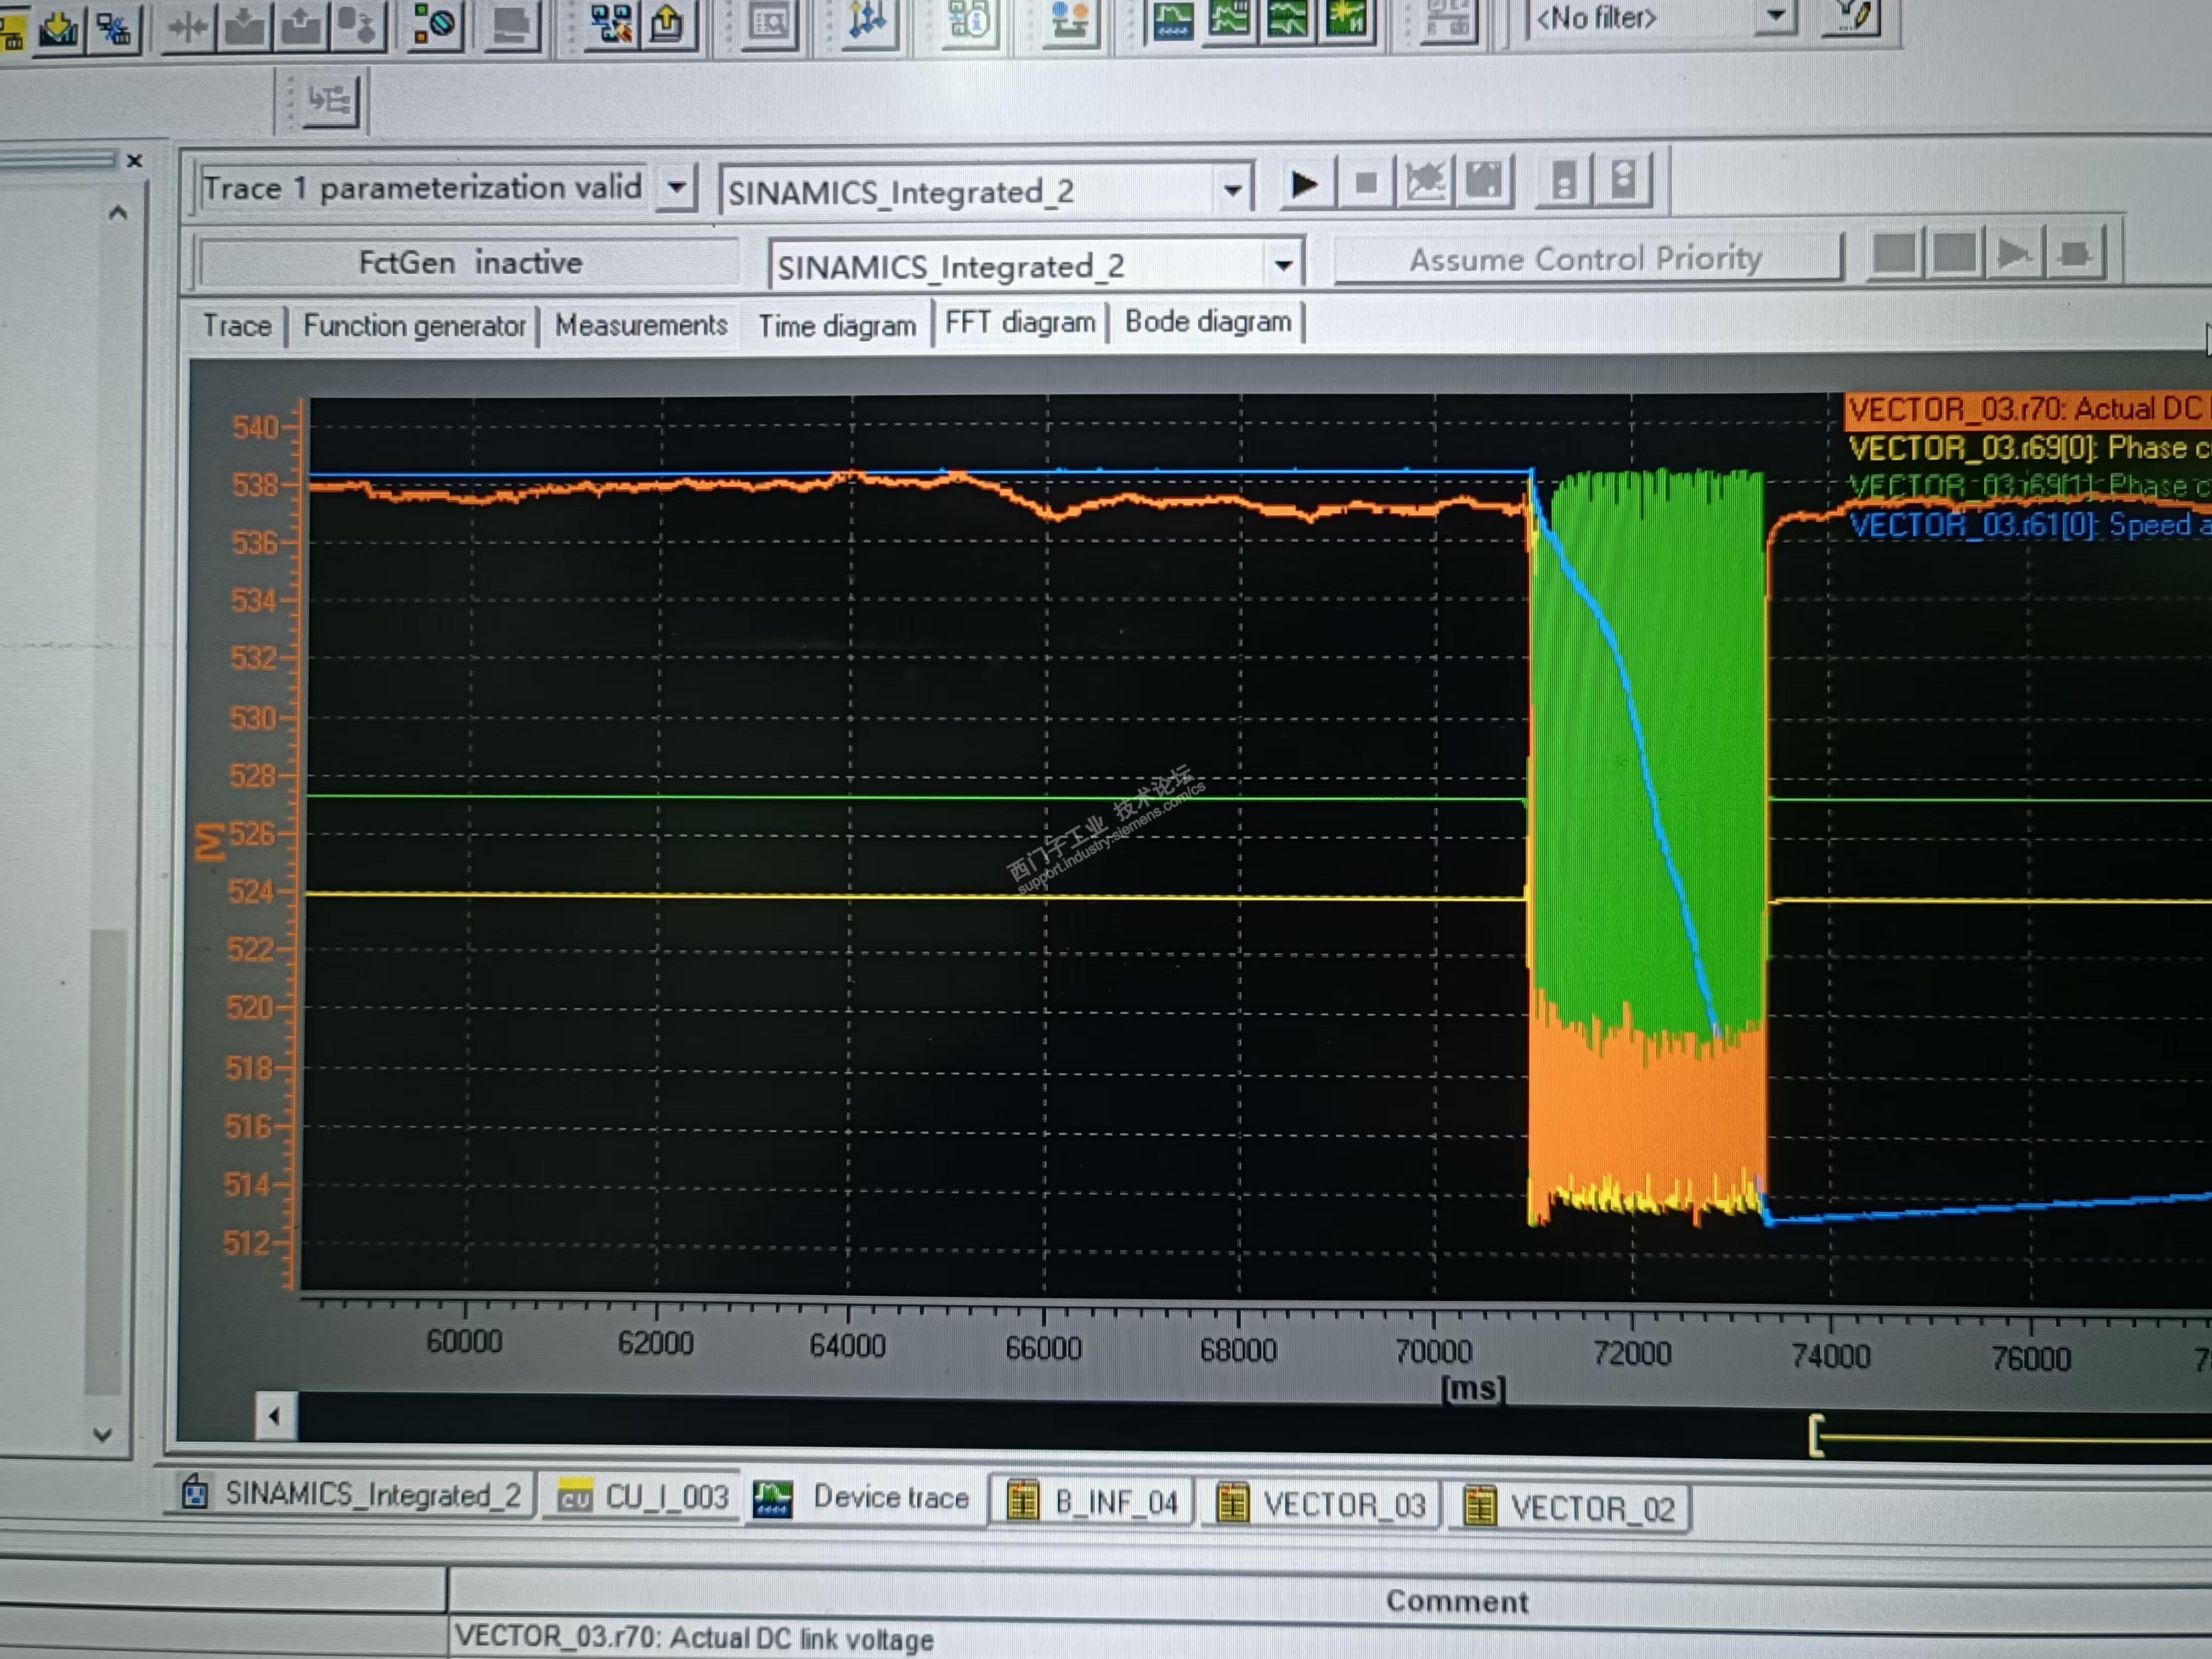Start the trace recording with the play button
The image size is (2212, 1659).
pyautogui.click(x=1304, y=184)
